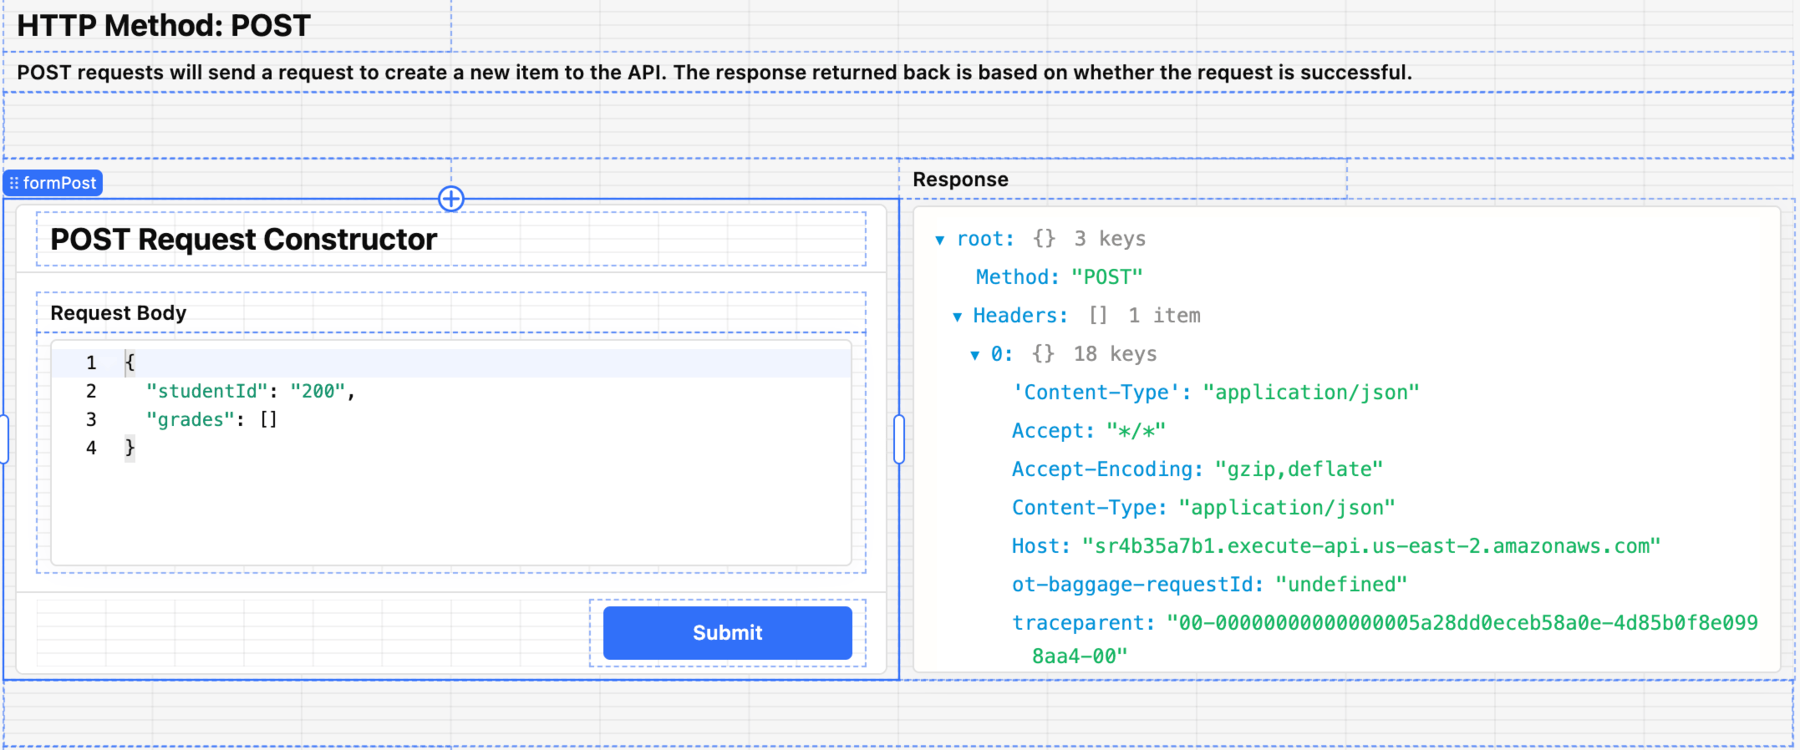Click the unquoted Content-Type row
The image size is (1800, 750).
coord(1203,507)
